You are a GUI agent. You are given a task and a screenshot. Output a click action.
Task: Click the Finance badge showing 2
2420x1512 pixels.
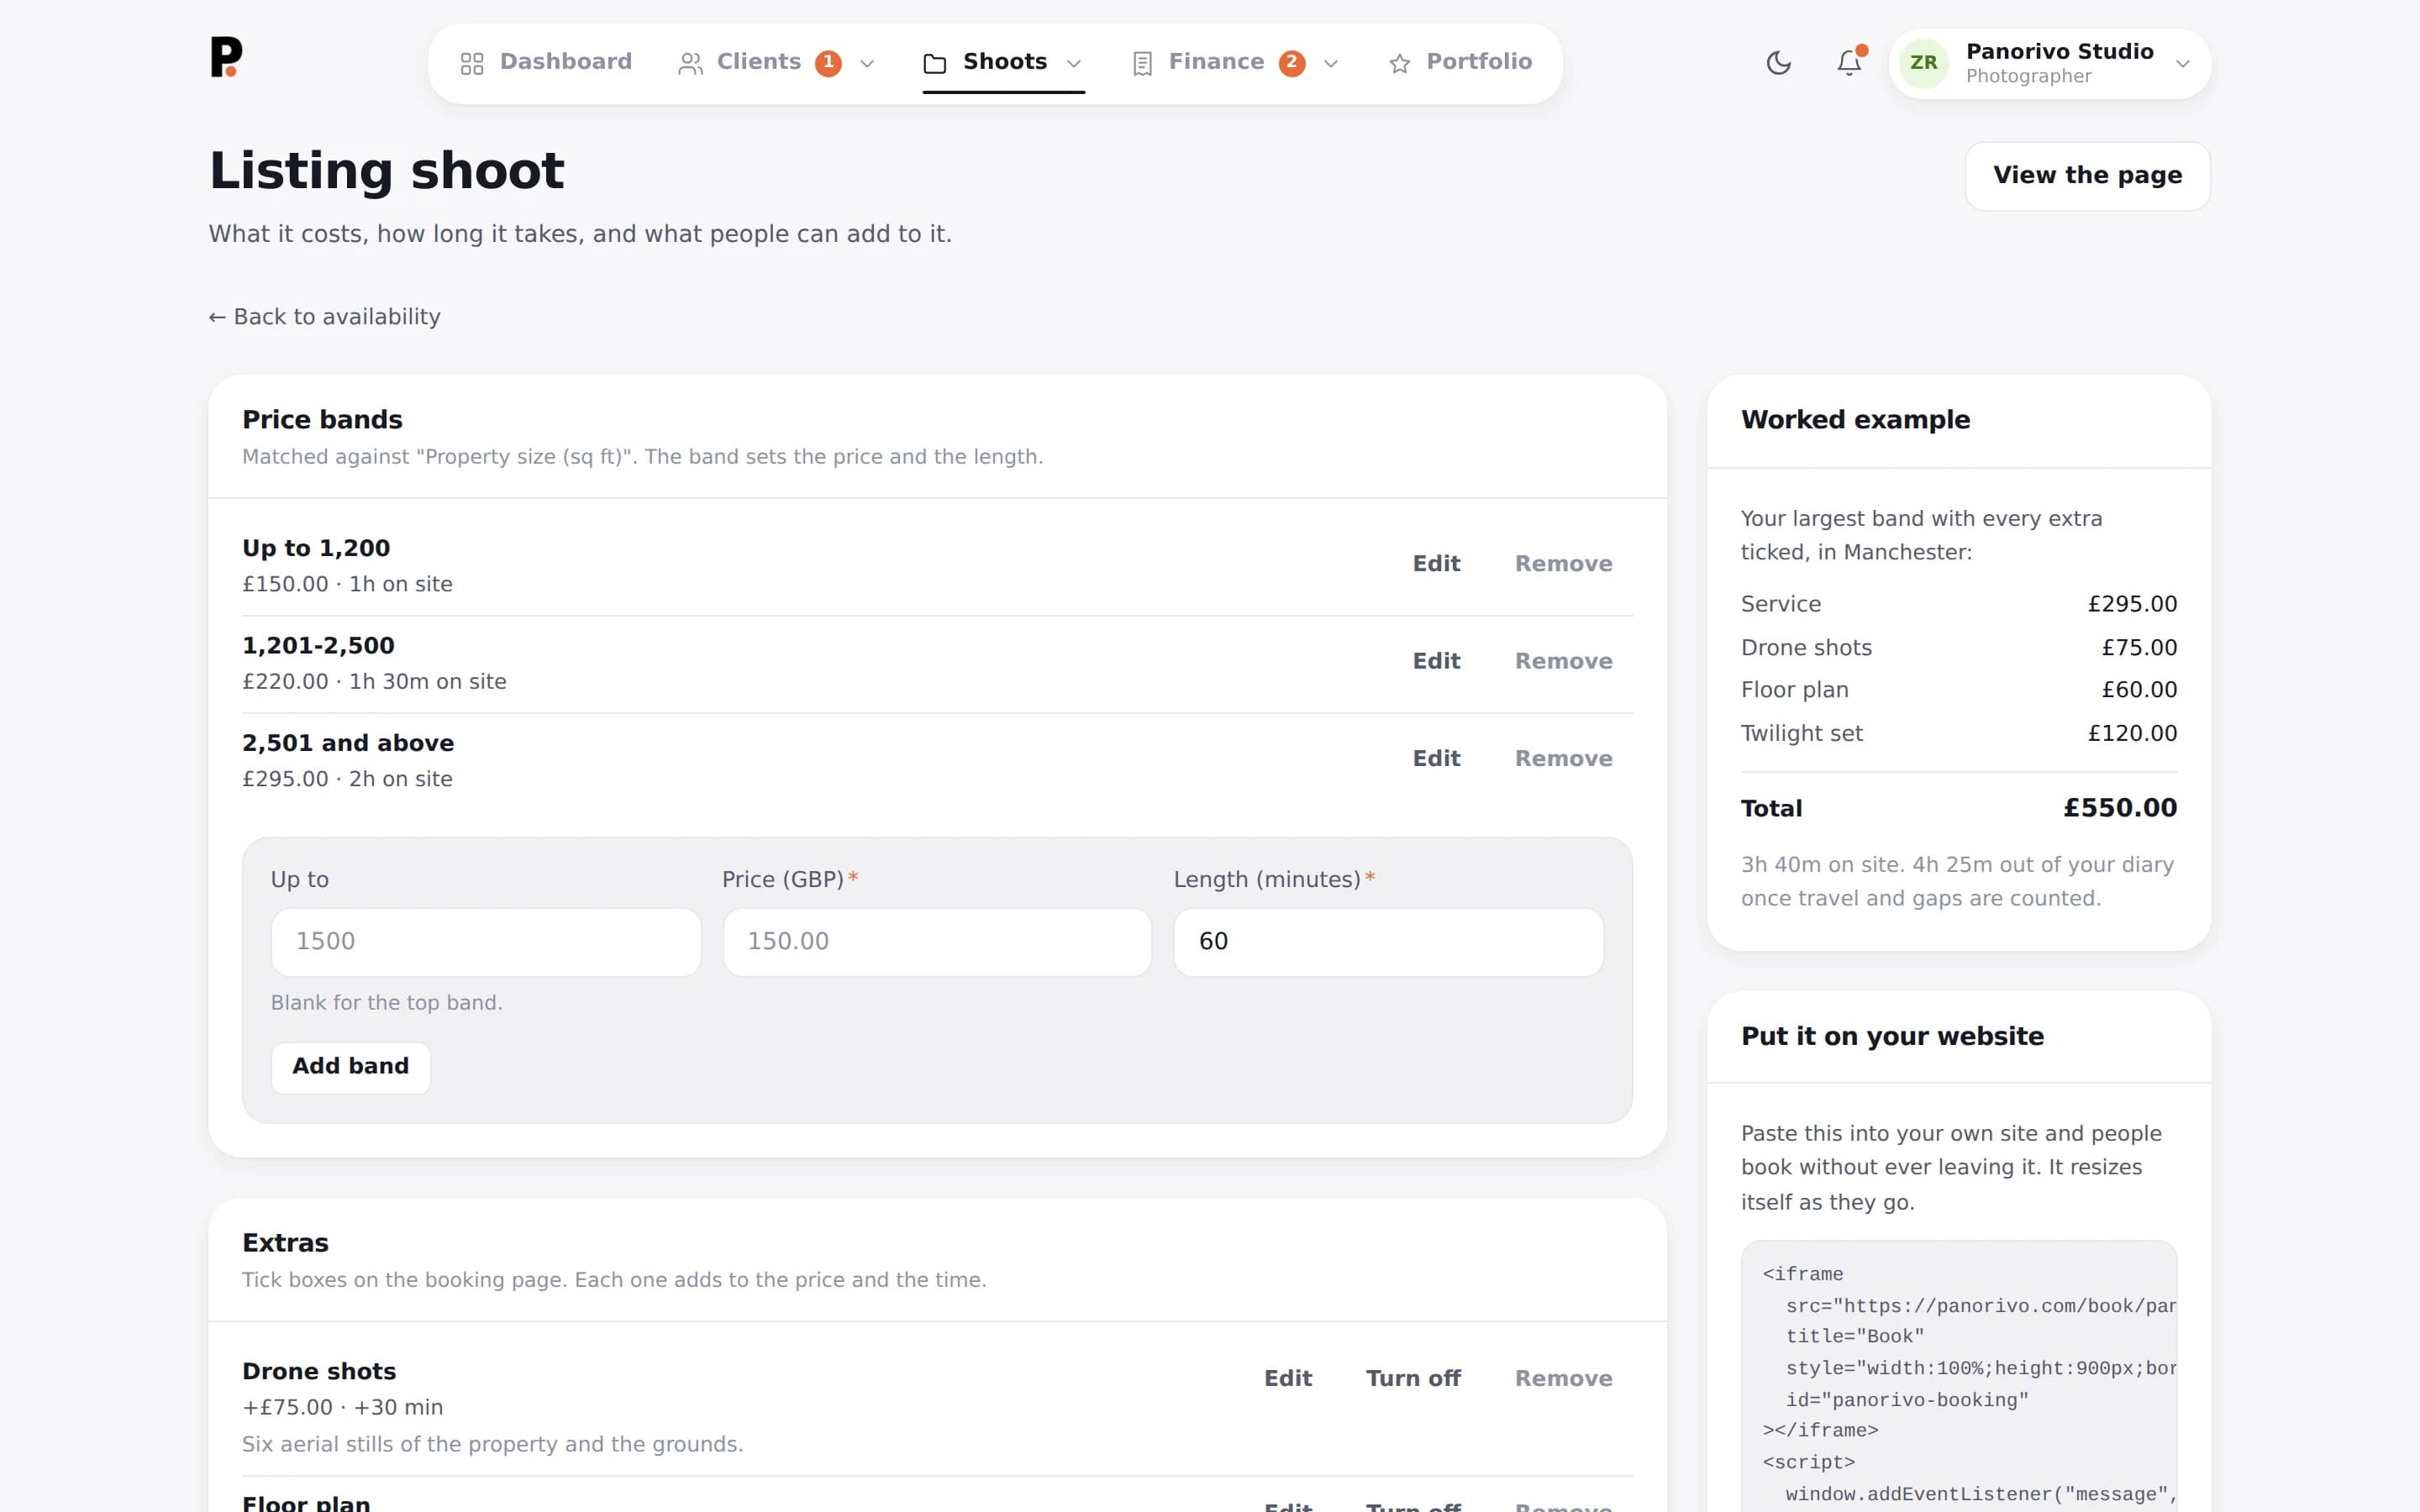click(1292, 63)
